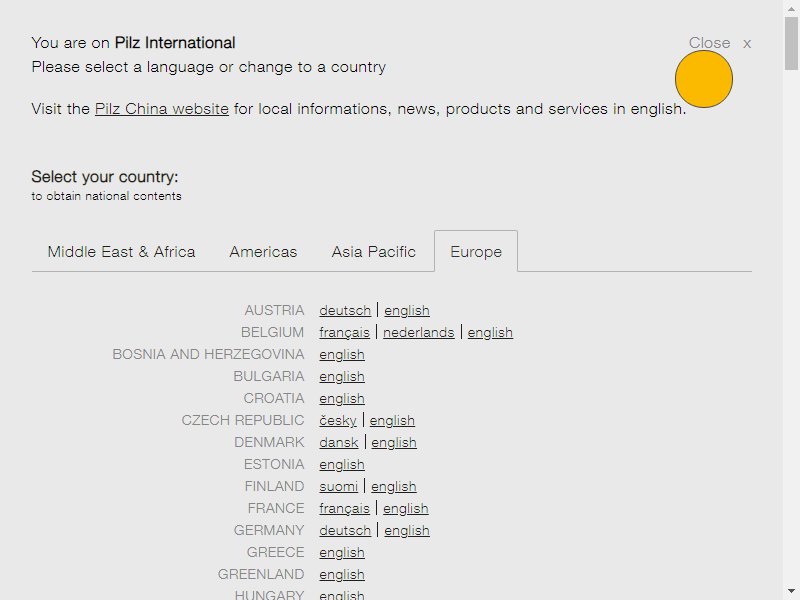Viewport: 800px width, 600px height.
Task: Click the ESTONIA country label
Action: pyautogui.click(x=274, y=464)
